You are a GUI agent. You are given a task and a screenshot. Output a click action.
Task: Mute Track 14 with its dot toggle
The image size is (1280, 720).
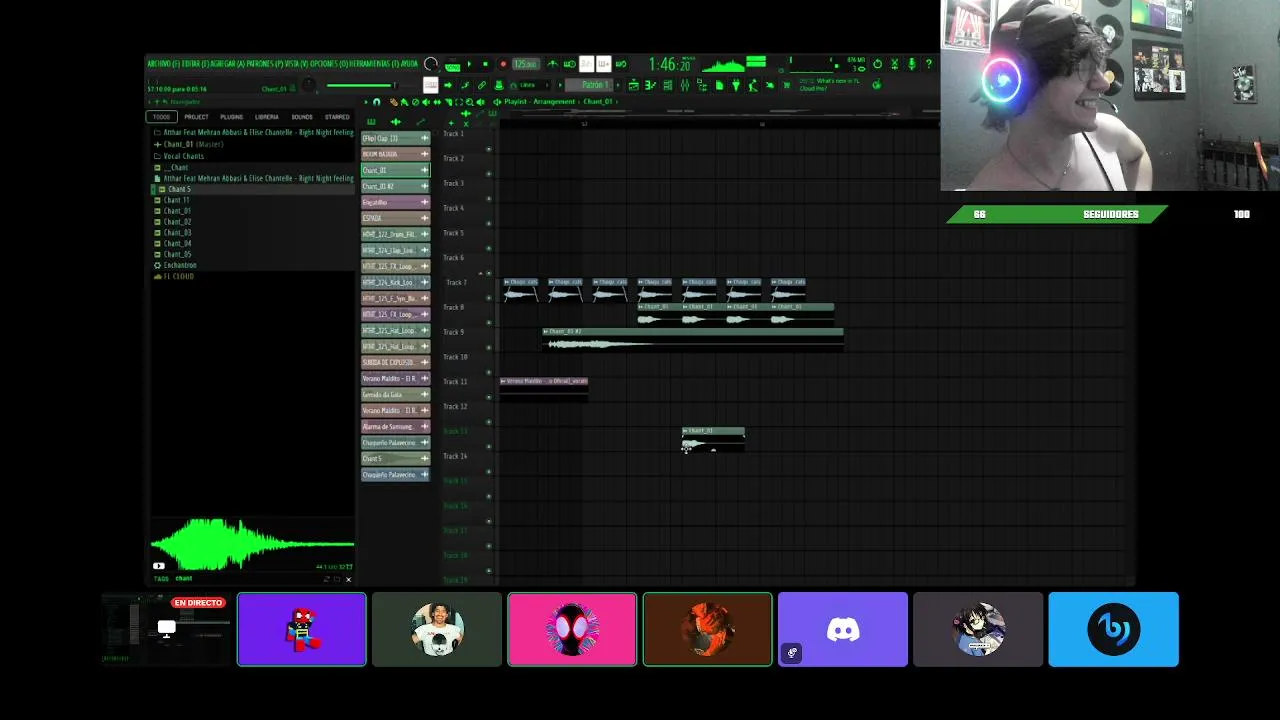coord(488,472)
